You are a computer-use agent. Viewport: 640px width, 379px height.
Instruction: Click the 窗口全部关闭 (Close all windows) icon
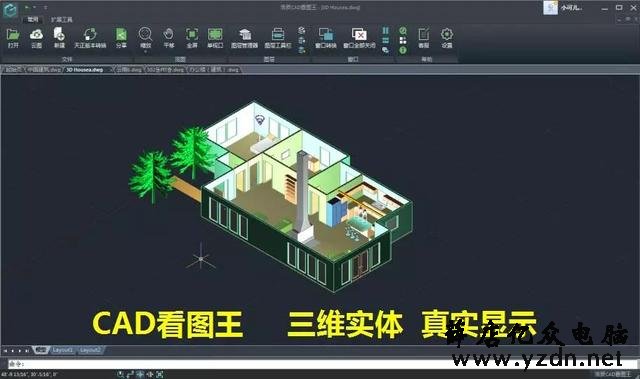[359, 34]
